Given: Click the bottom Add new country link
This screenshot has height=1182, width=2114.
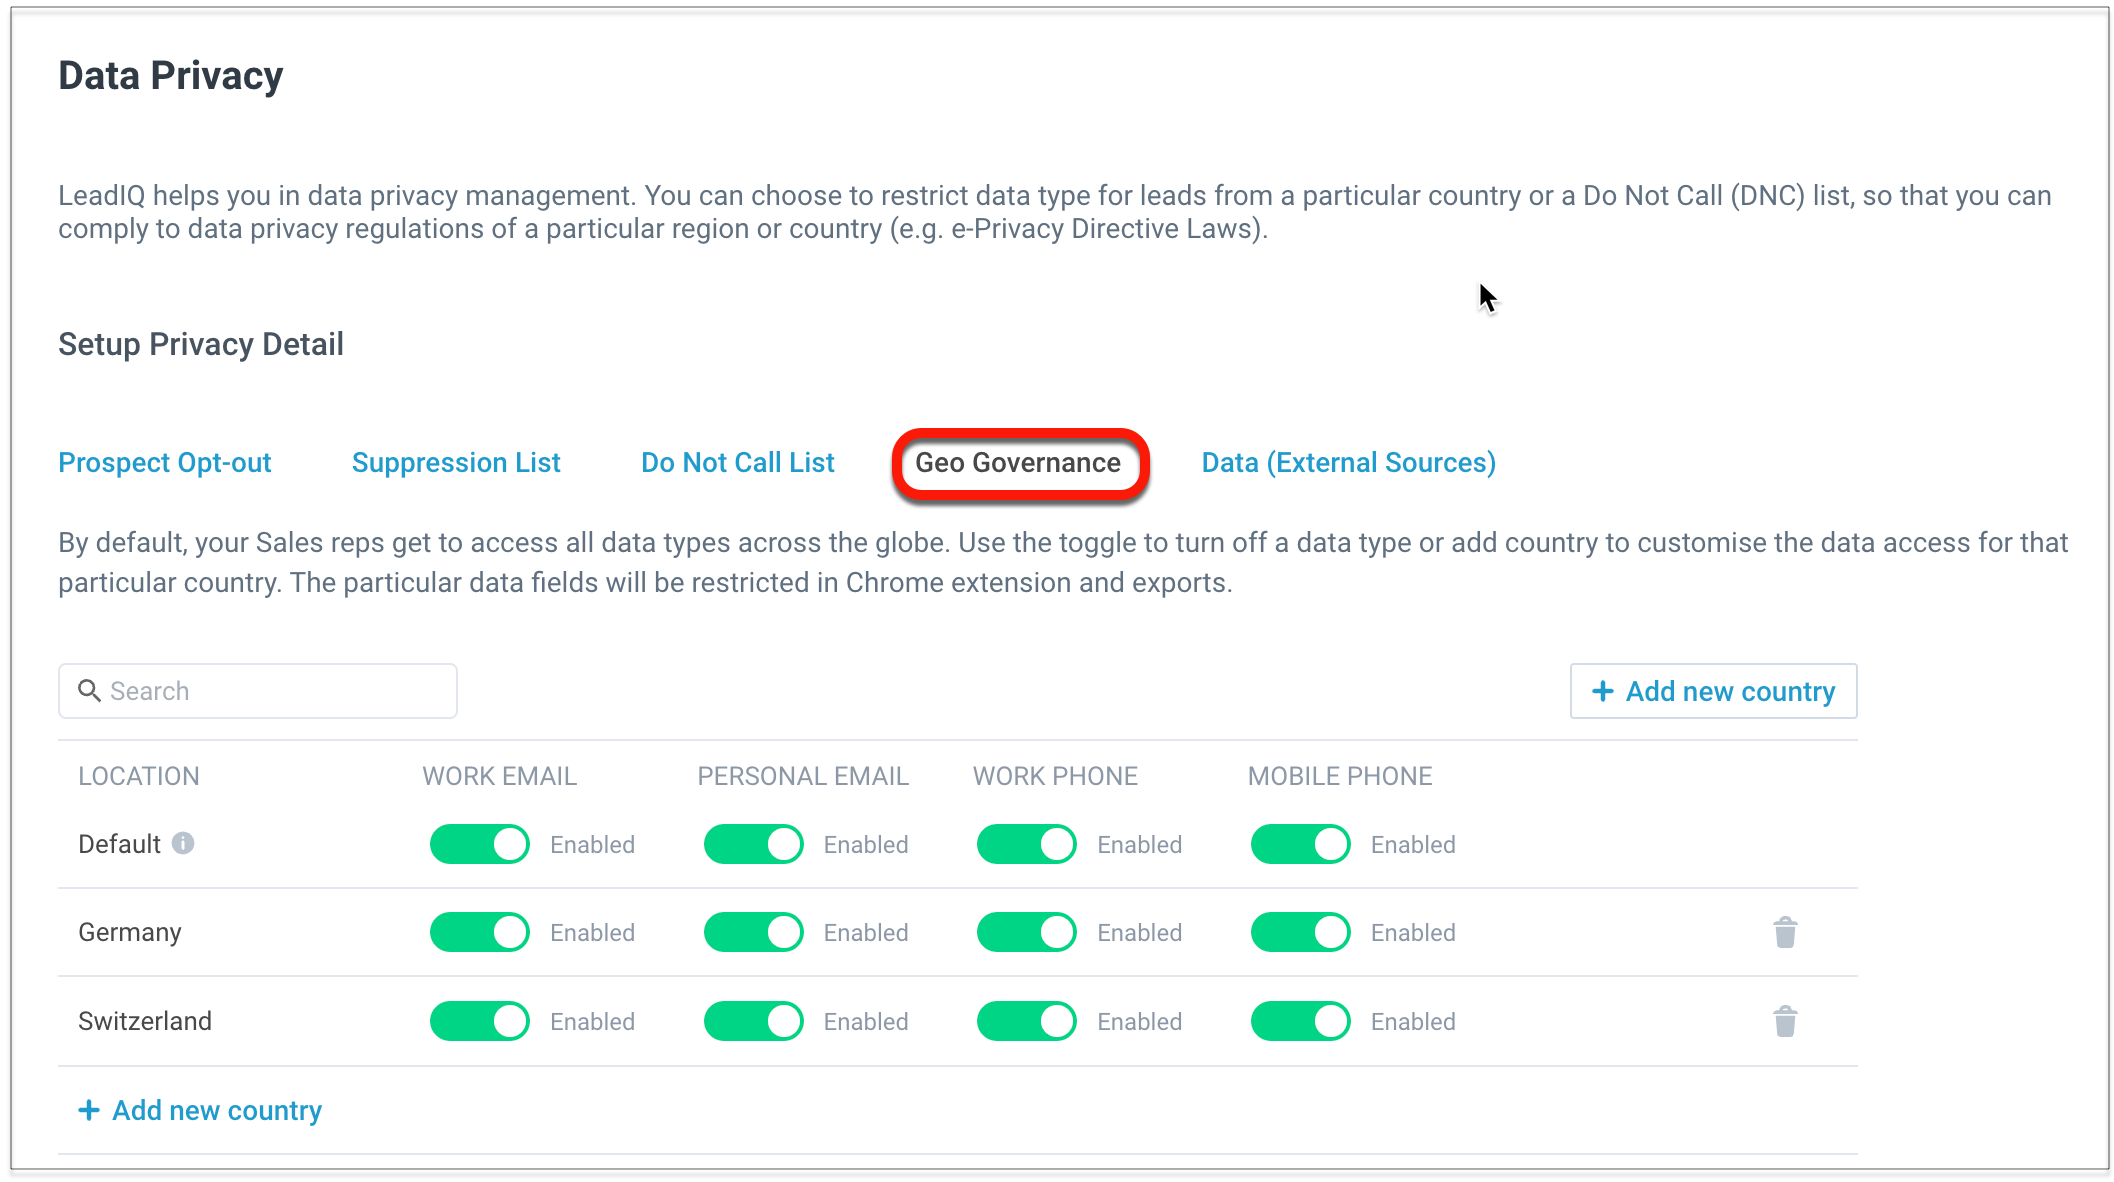Looking at the screenshot, I should pyautogui.click(x=201, y=1110).
